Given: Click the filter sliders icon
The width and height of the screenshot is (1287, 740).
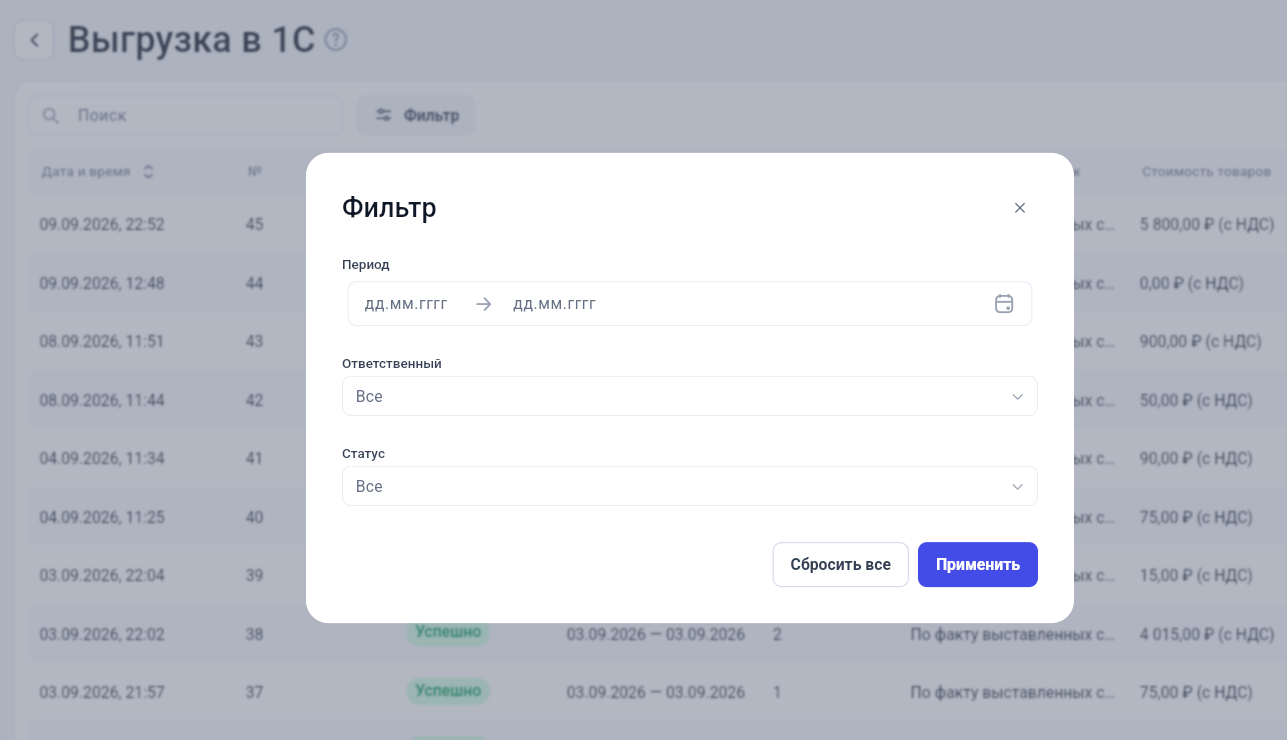Looking at the screenshot, I should pyautogui.click(x=383, y=116).
